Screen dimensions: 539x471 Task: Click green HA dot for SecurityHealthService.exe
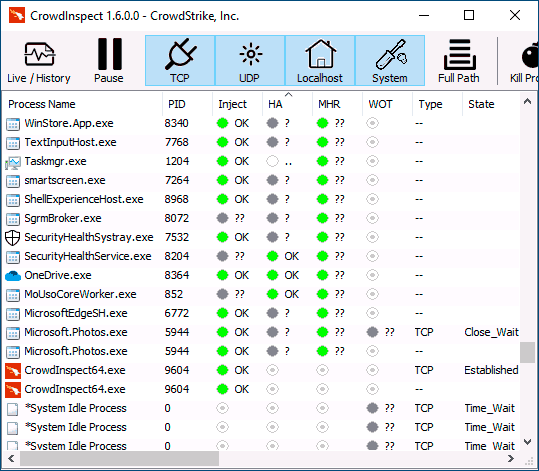tap(273, 256)
